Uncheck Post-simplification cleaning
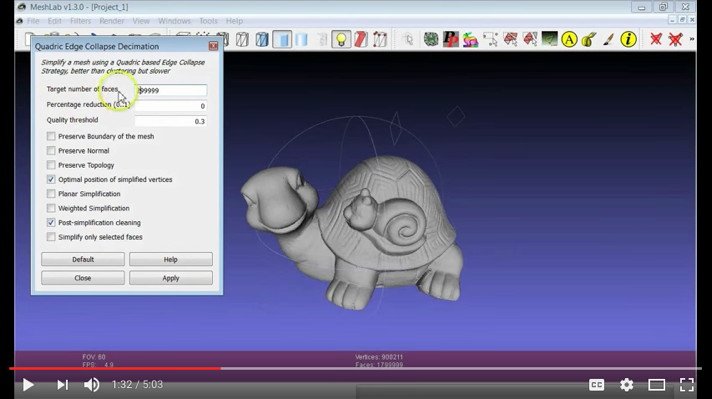This screenshot has width=712, height=399. (51, 223)
